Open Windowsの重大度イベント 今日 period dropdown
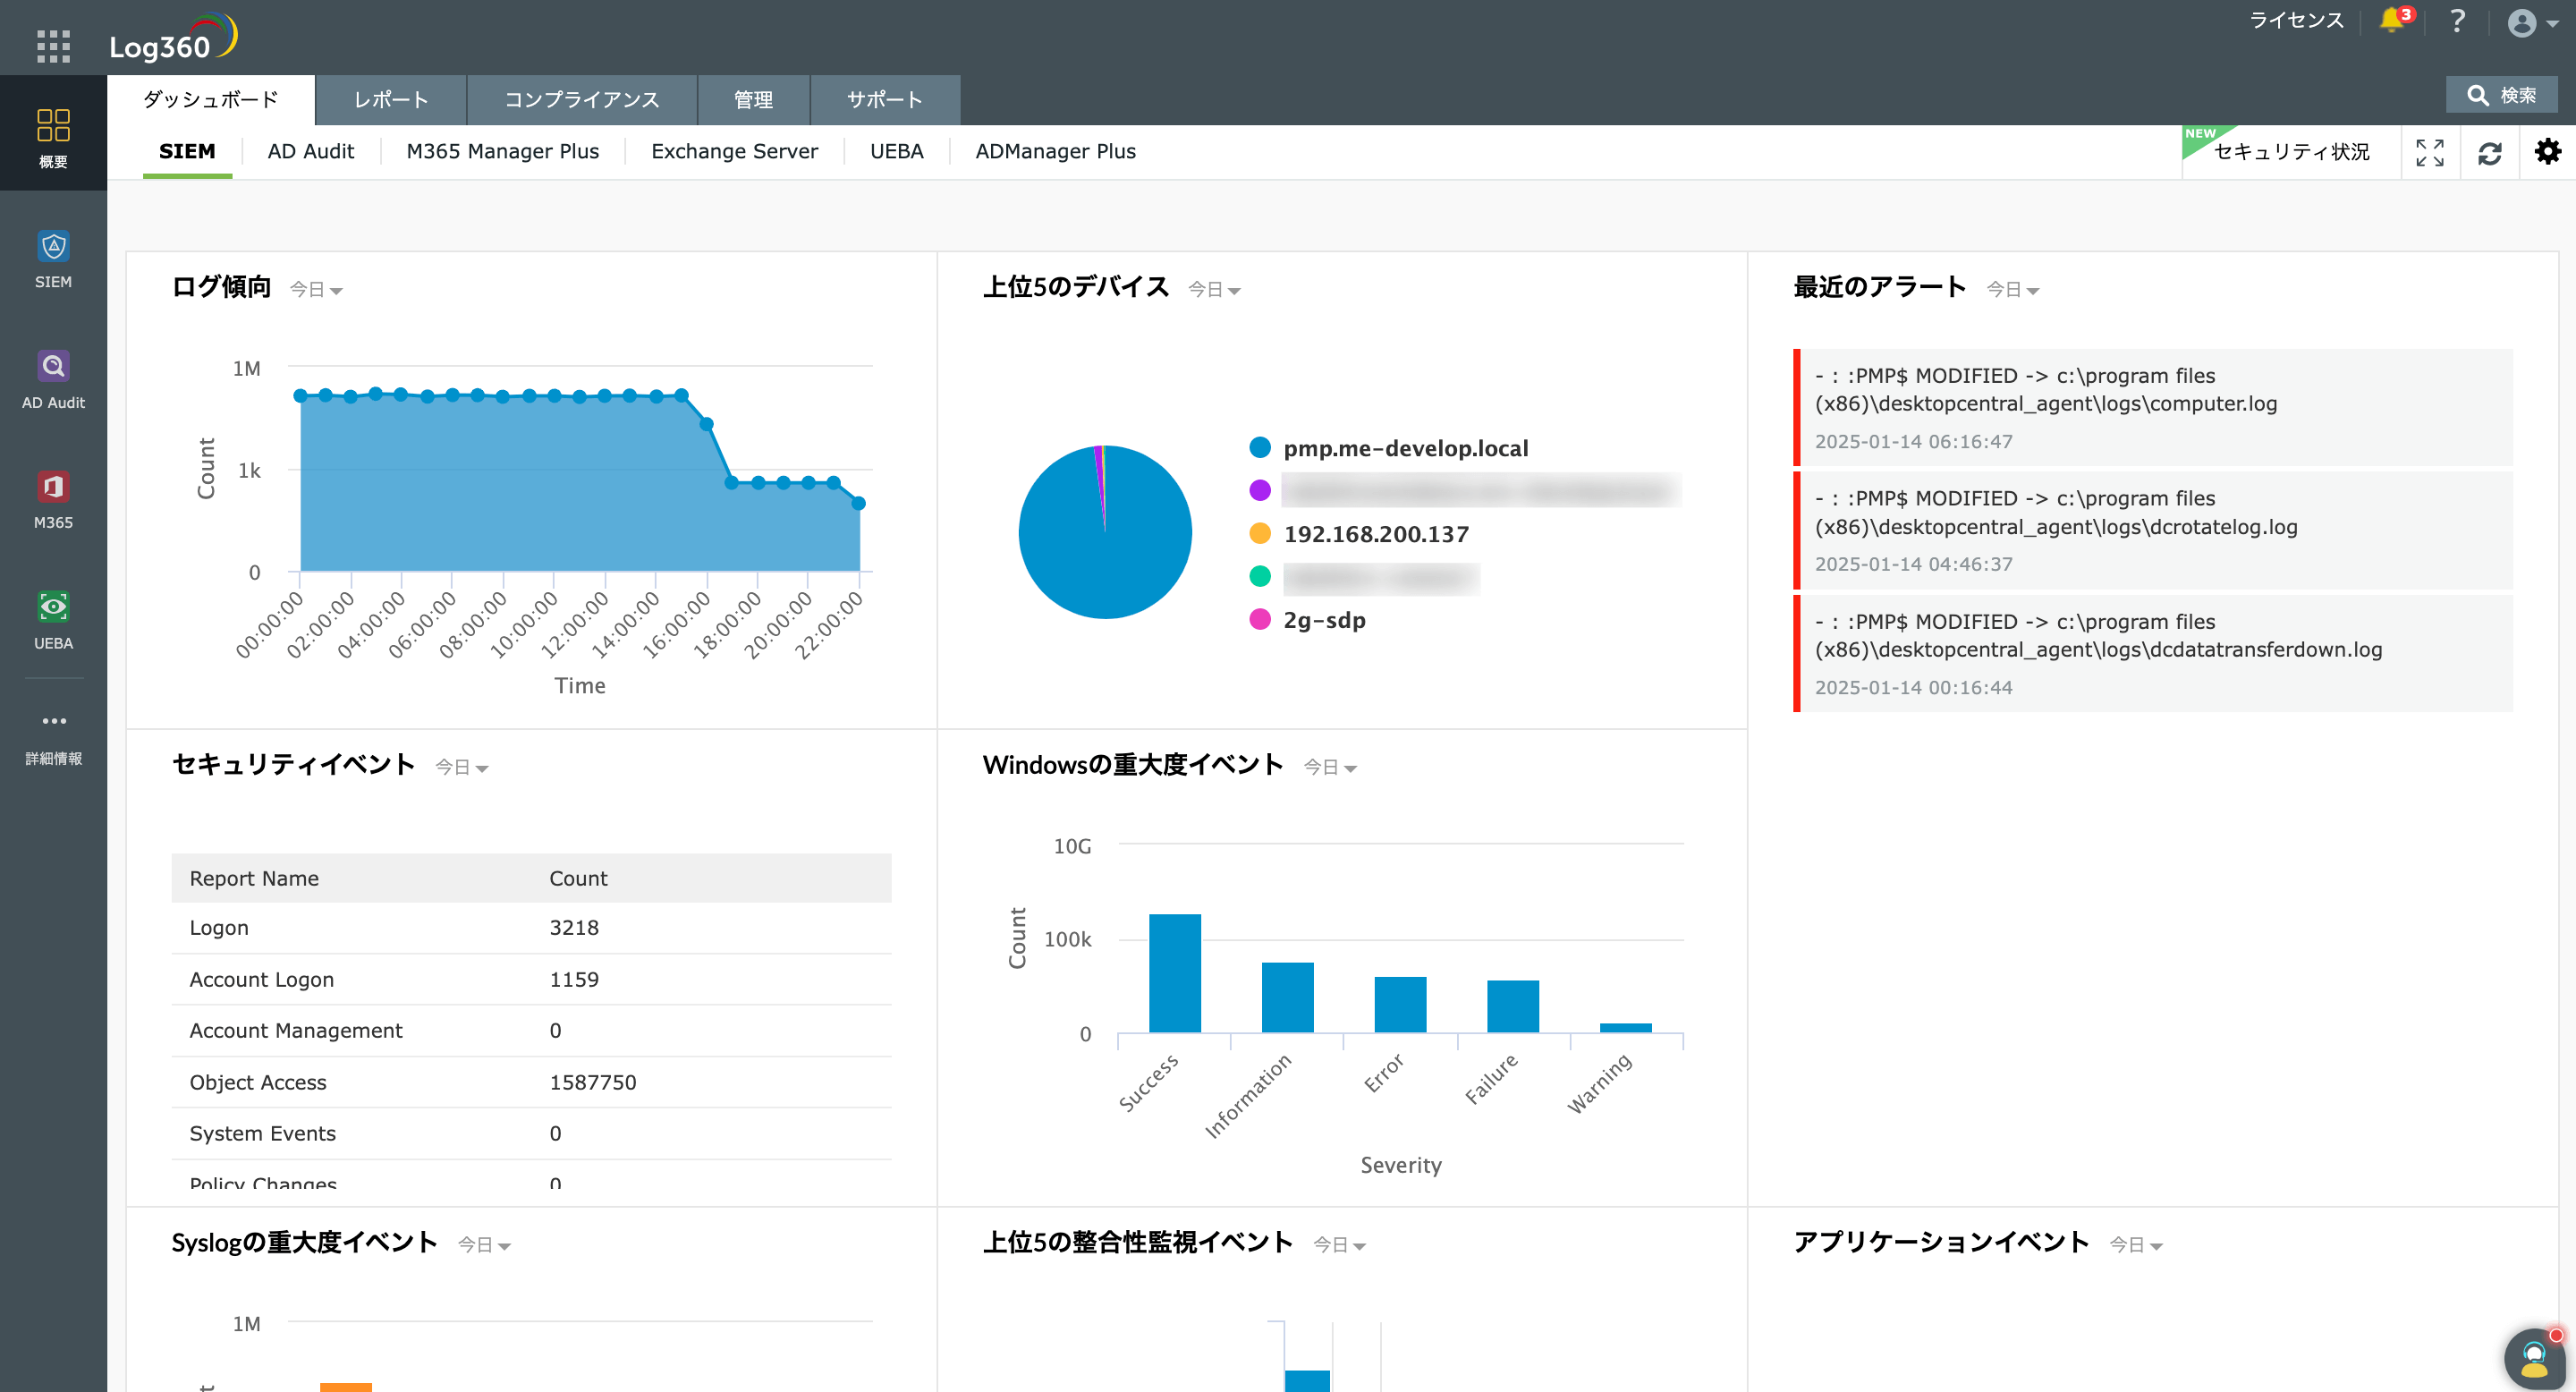Screen dimensions: 2576x1392 coord(1329,768)
